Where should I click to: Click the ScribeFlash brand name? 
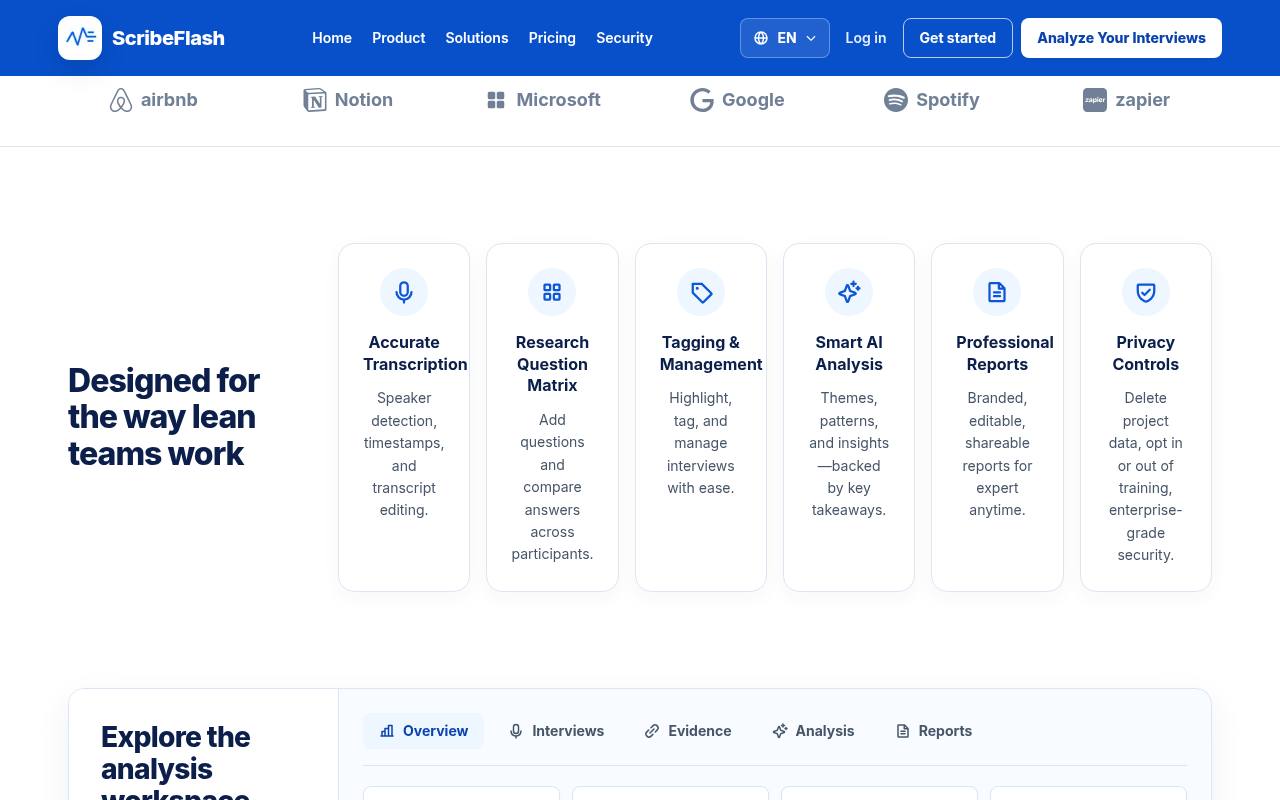point(168,38)
